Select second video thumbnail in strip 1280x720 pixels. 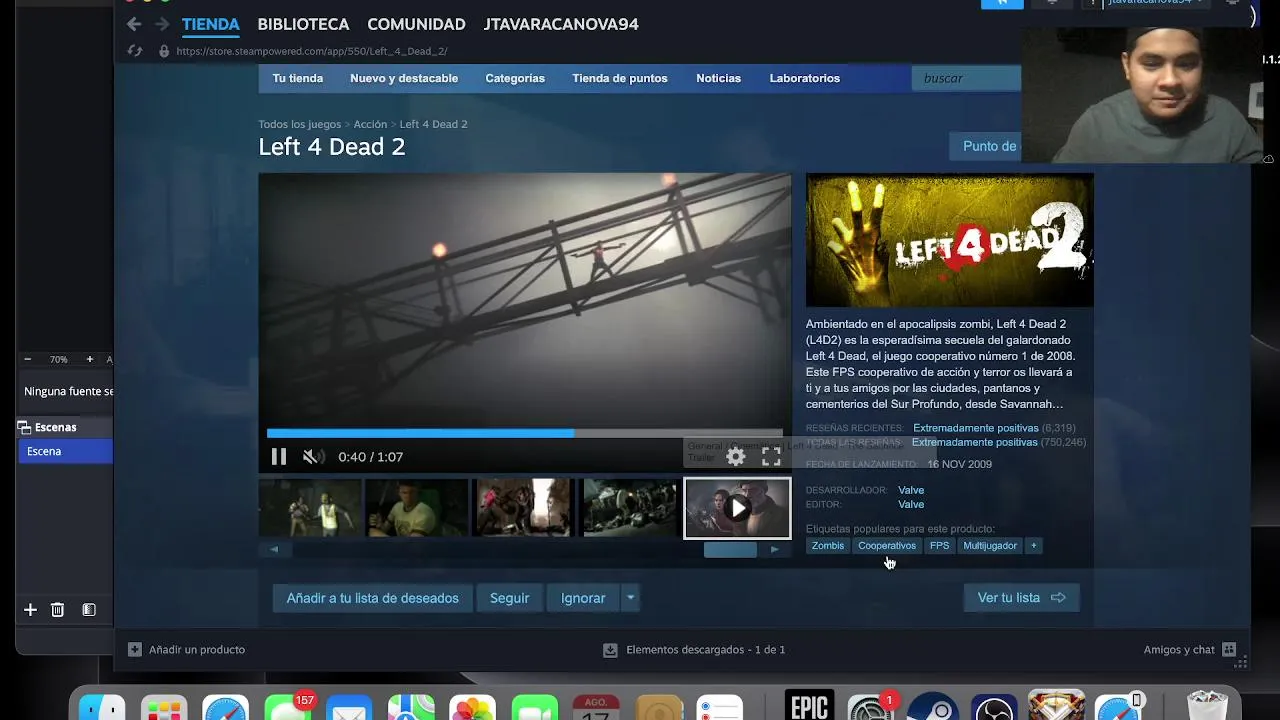tap(417, 508)
